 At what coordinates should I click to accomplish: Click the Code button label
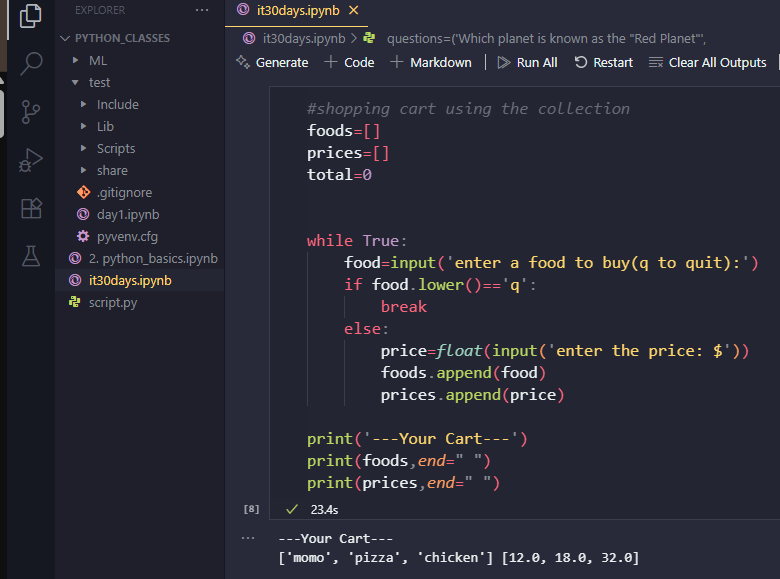(359, 63)
